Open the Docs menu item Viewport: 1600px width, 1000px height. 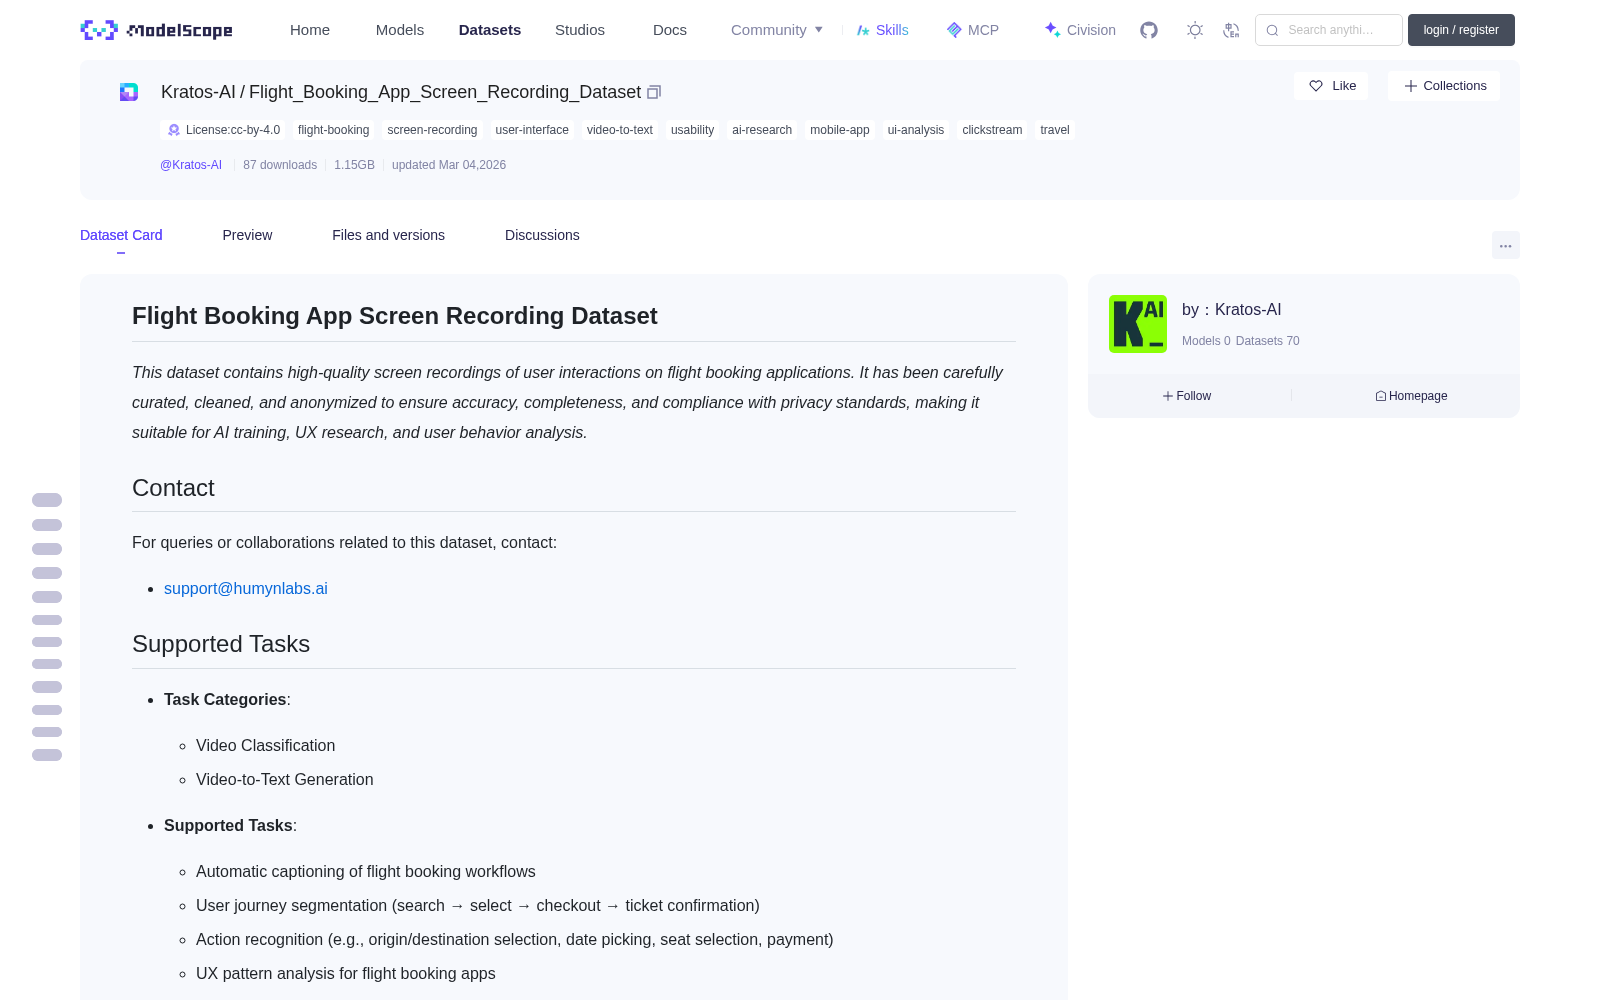(x=670, y=30)
